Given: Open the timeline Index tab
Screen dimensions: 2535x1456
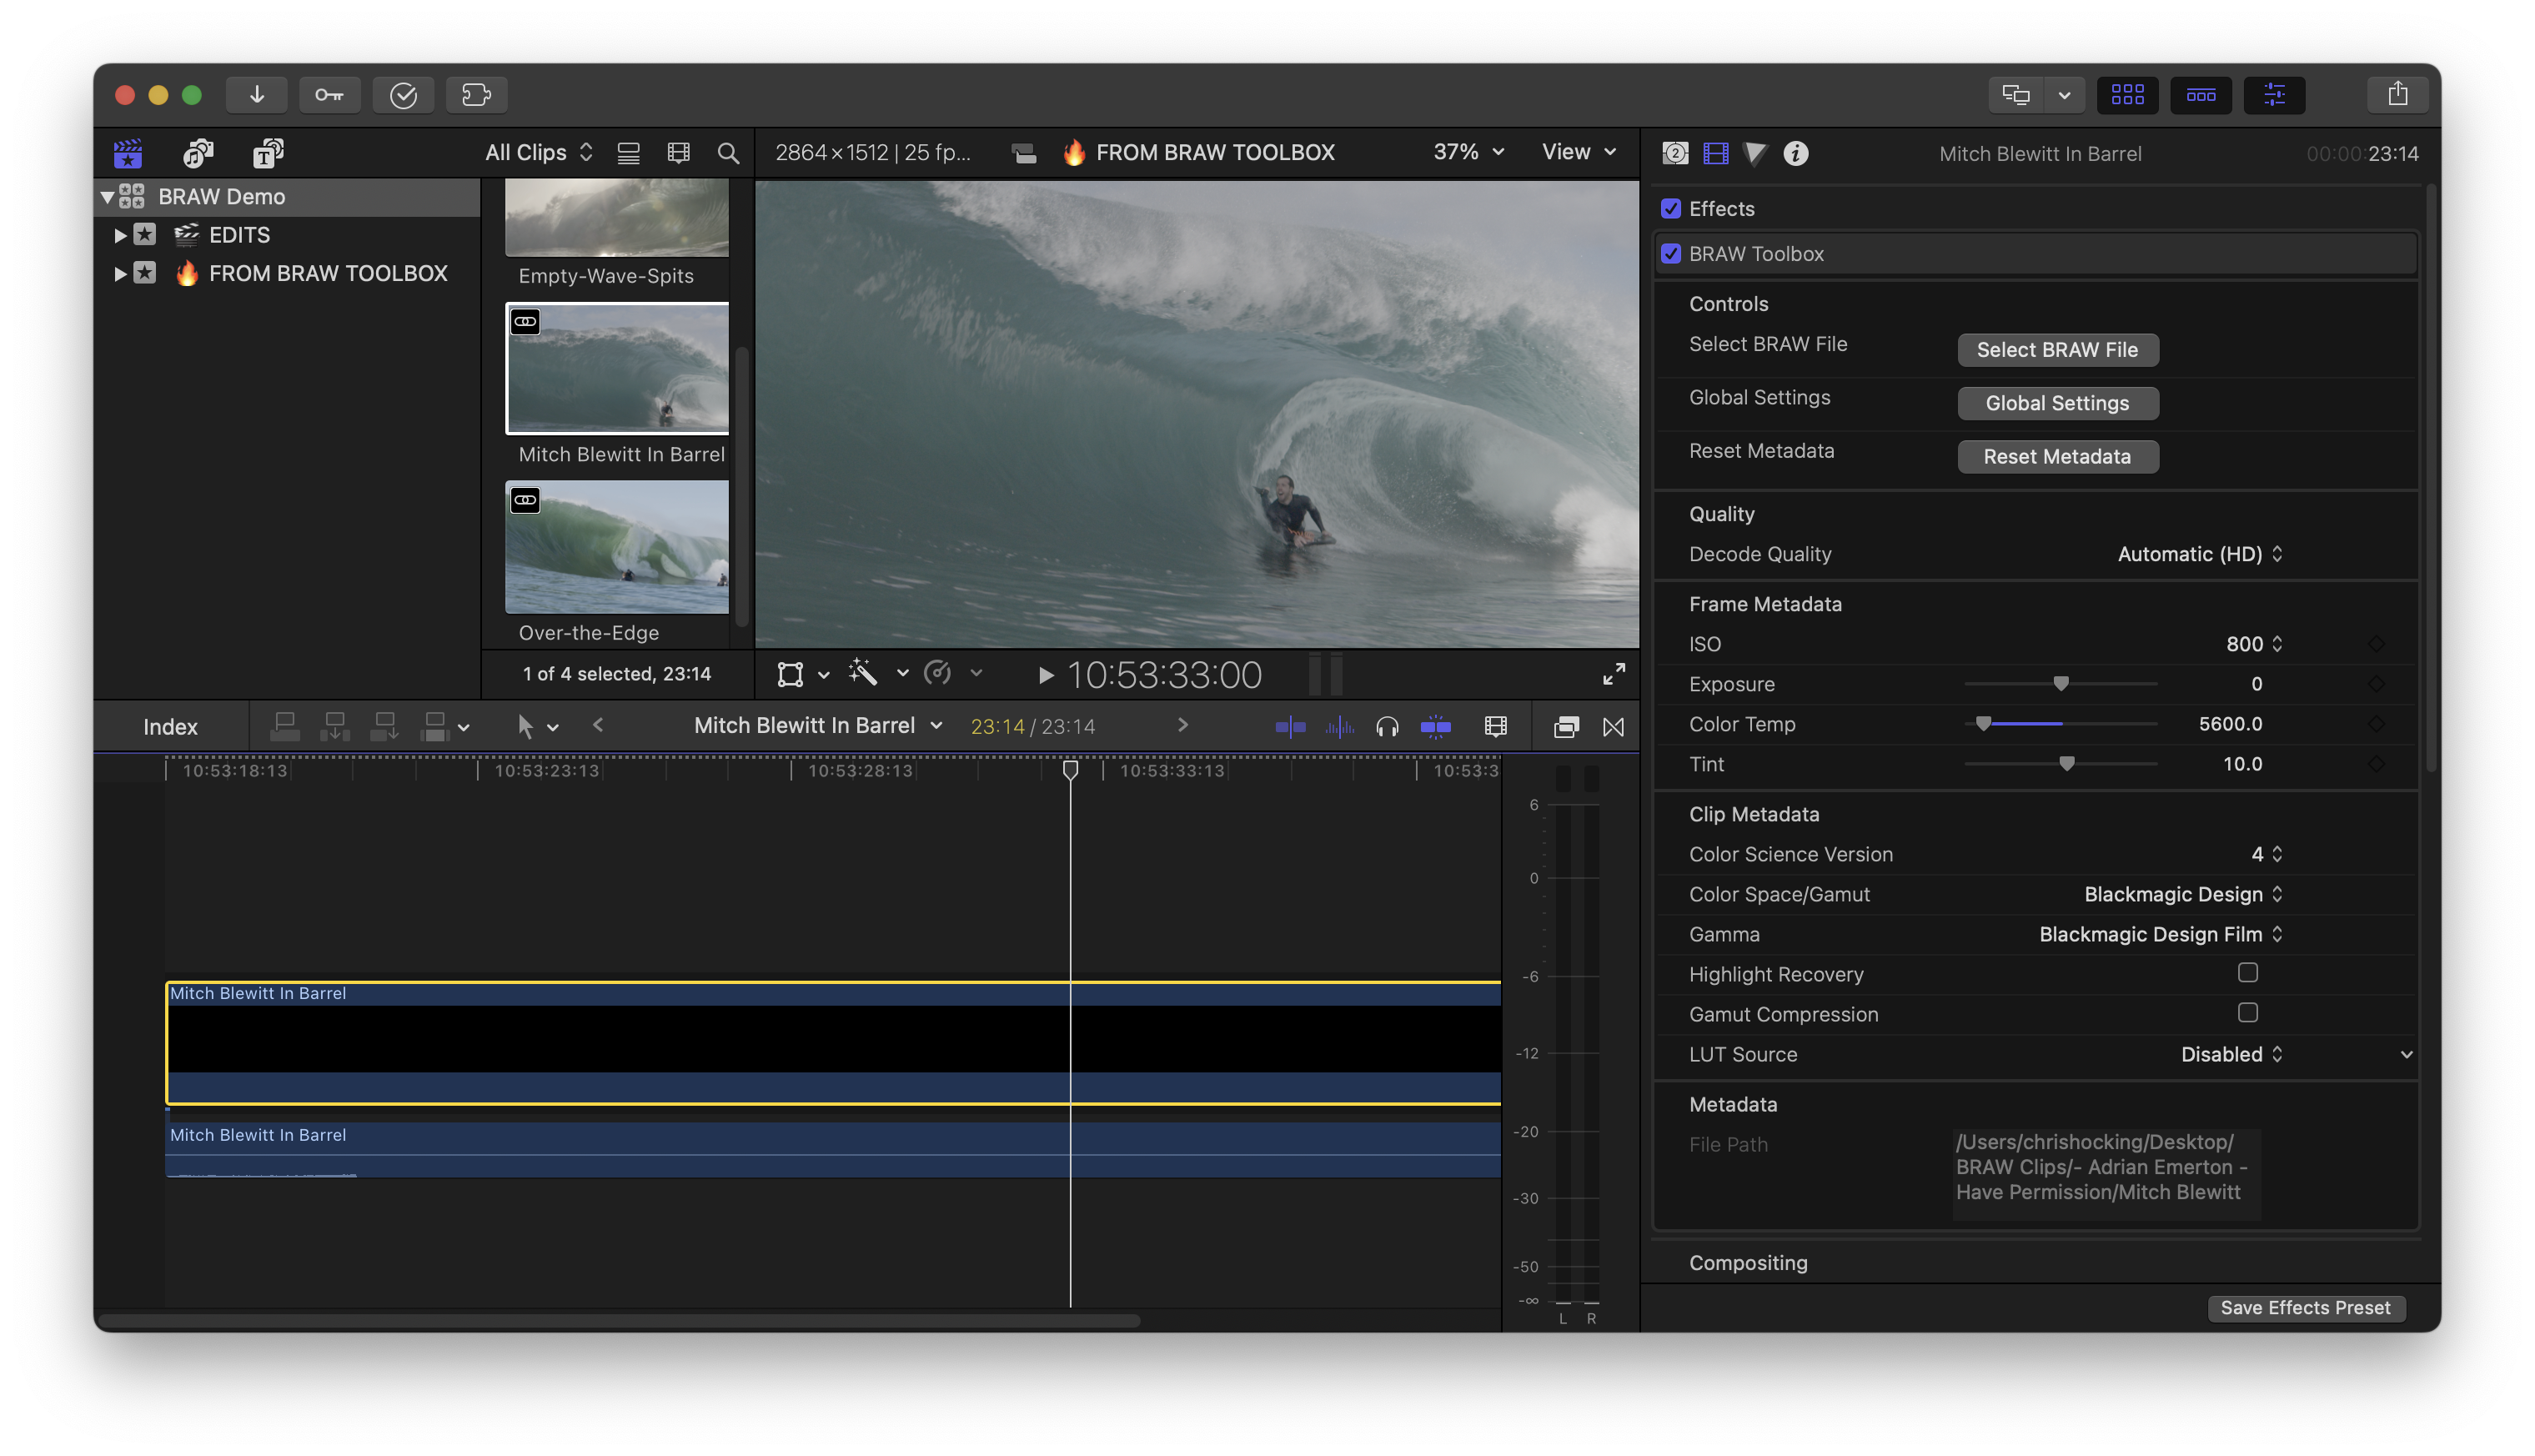Looking at the screenshot, I should [170, 727].
